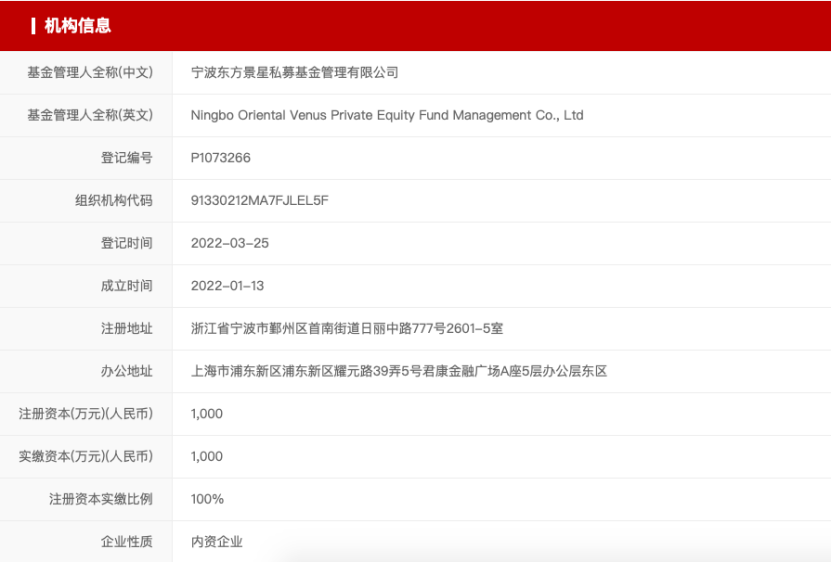Click label 企业性质
The width and height of the screenshot is (831, 562).
pyautogui.click(x=127, y=542)
